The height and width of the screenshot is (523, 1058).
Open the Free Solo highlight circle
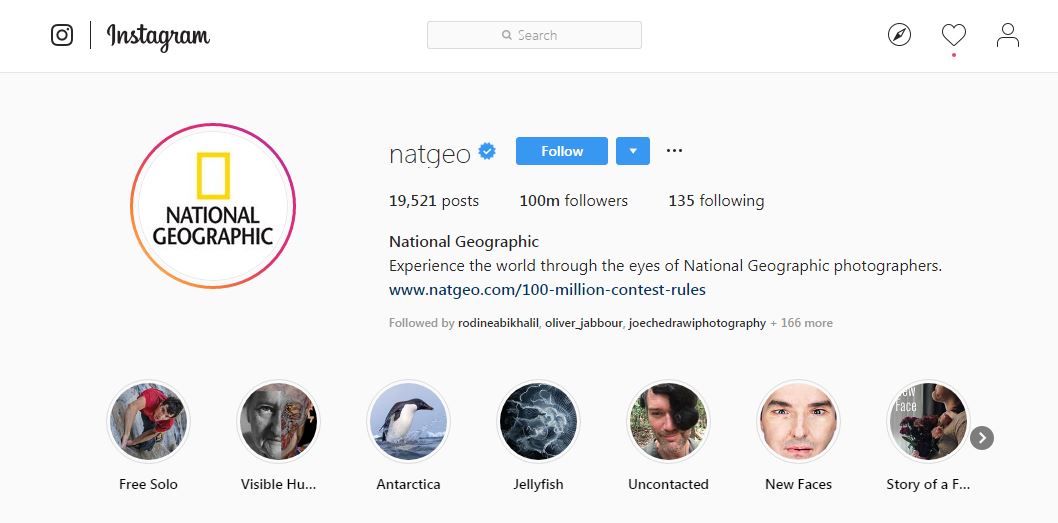[148, 421]
